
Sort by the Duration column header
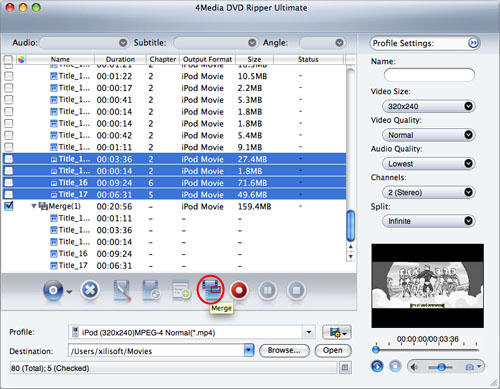(120, 59)
